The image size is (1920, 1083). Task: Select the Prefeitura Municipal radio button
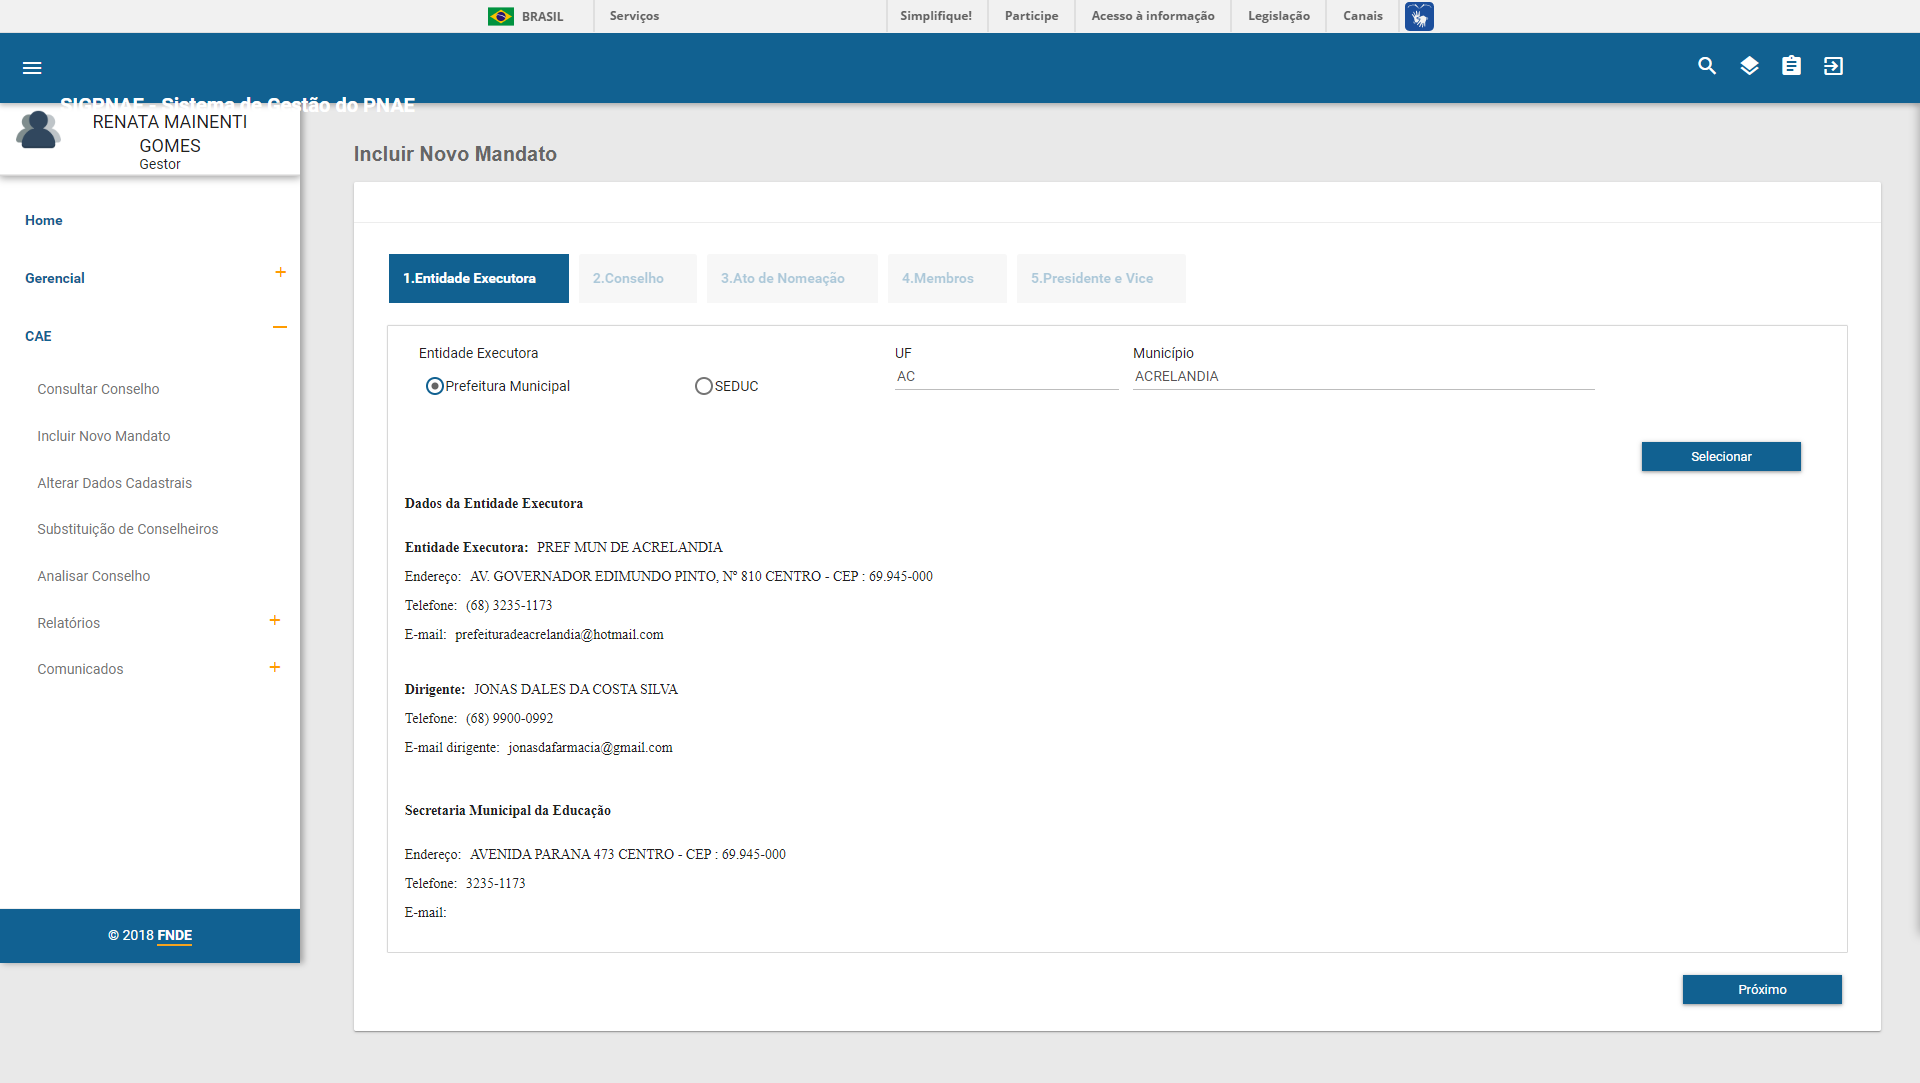[x=434, y=386]
